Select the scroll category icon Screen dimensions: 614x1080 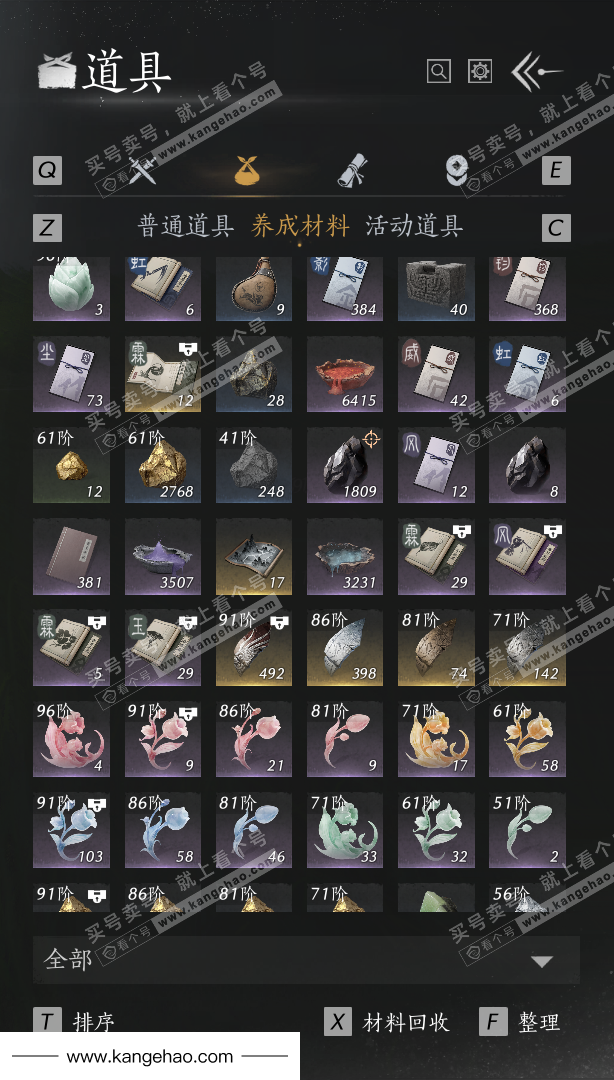tap(352, 170)
